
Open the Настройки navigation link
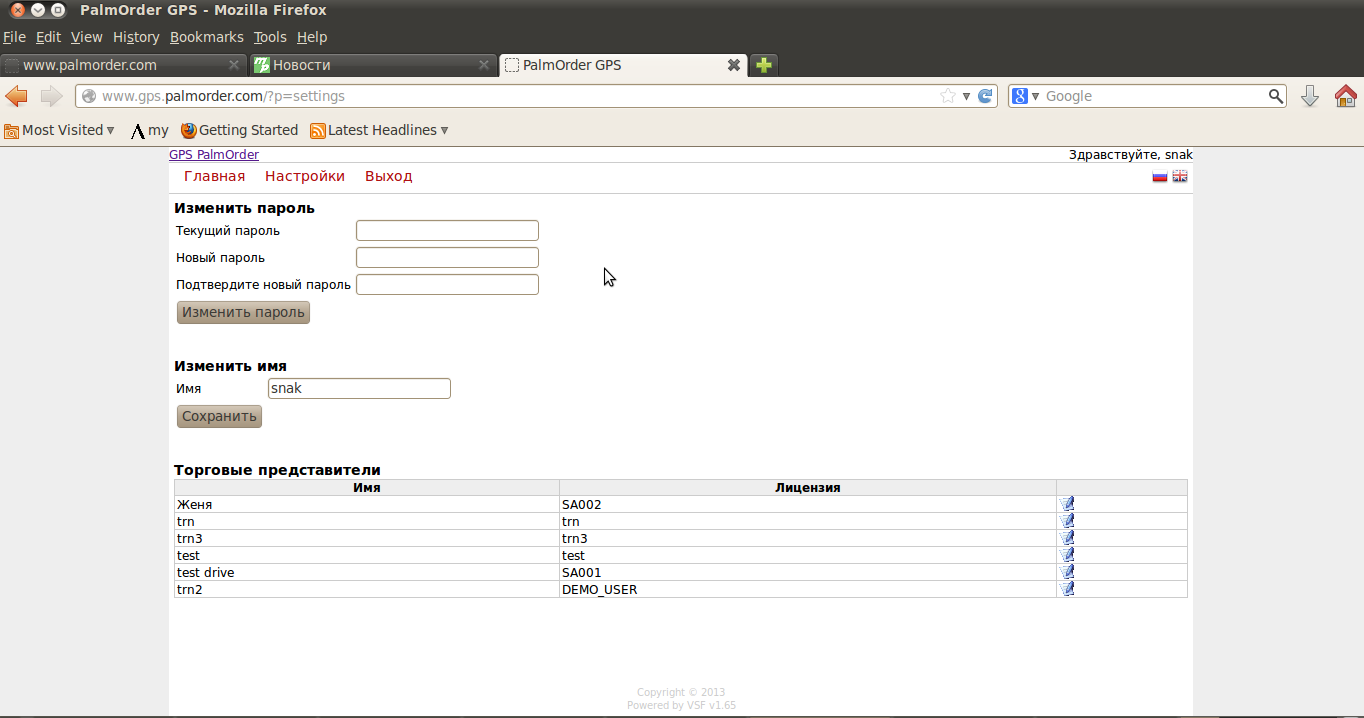tap(305, 177)
